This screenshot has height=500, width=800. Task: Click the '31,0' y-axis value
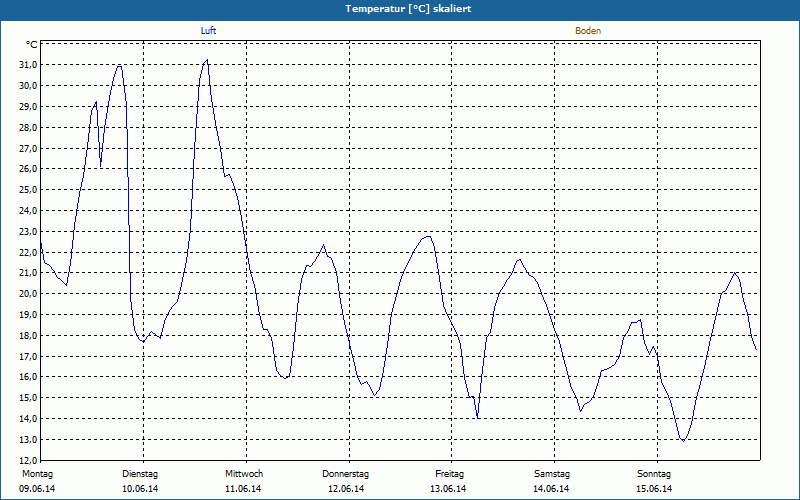28,65
